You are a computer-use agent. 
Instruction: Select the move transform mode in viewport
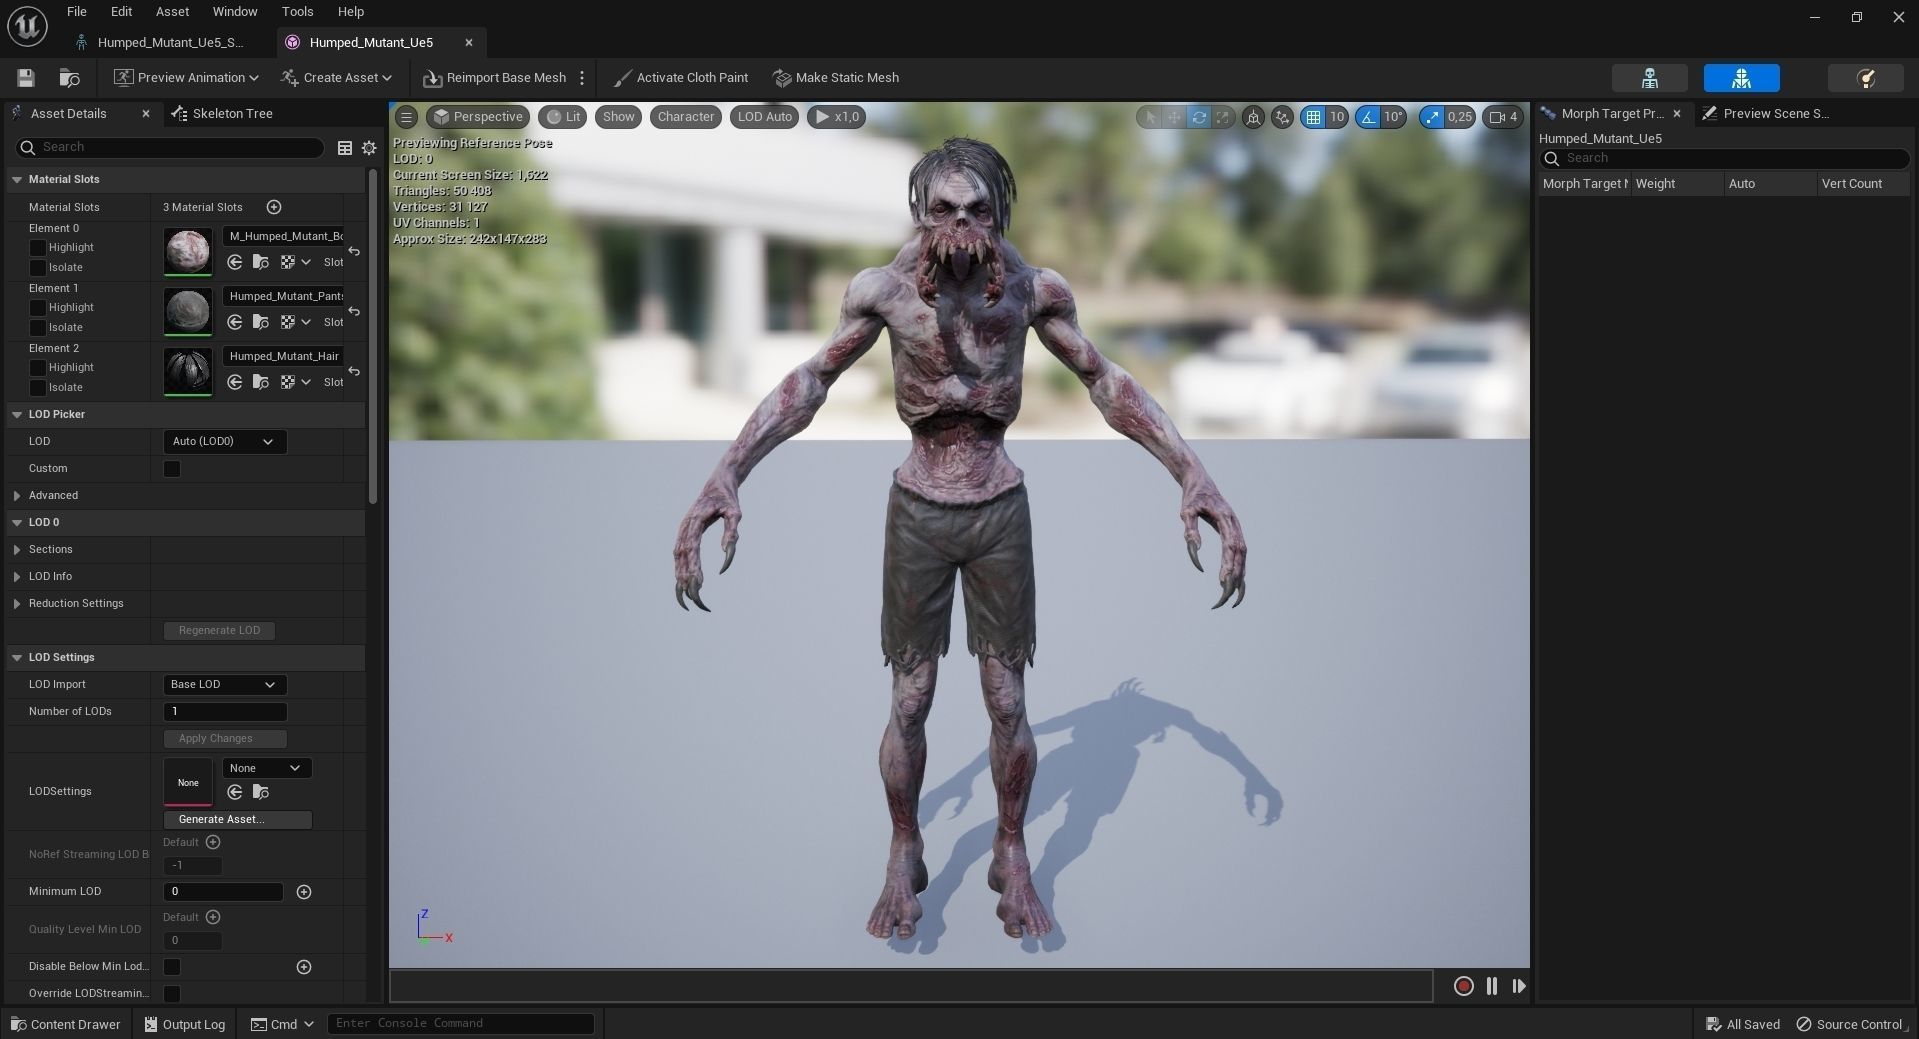pyautogui.click(x=1174, y=117)
